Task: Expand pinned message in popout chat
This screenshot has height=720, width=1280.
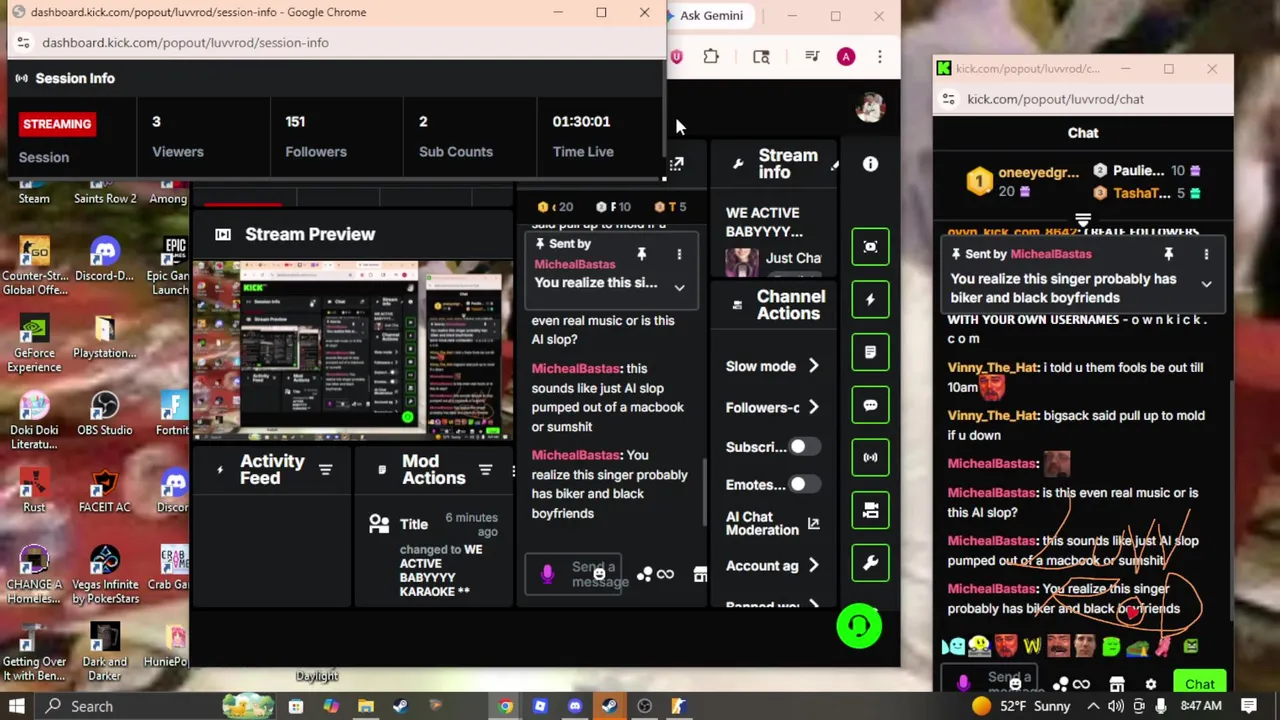Action: click(x=1206, y=284)
